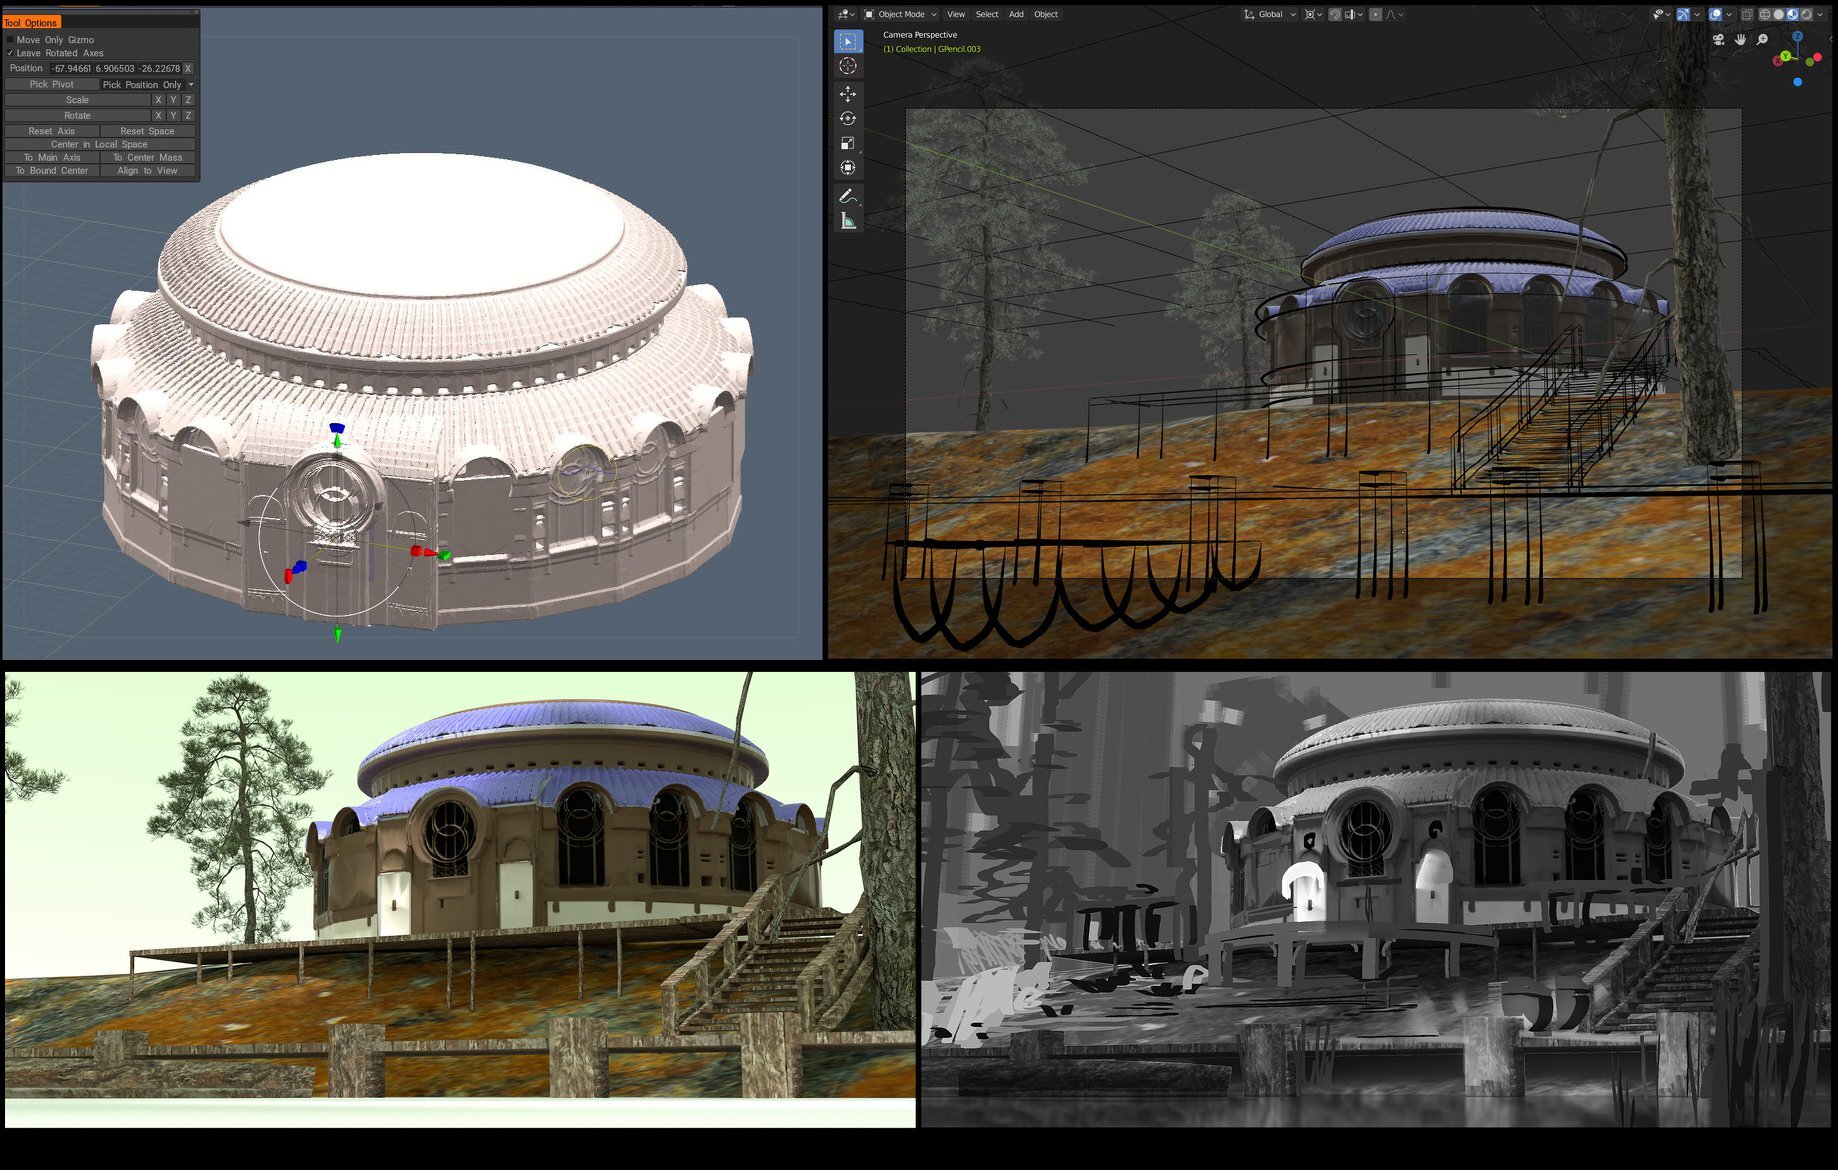Screen dimensions: 1838x1170
Task: Click the Reset Space button
Action: tap(147, 131)
